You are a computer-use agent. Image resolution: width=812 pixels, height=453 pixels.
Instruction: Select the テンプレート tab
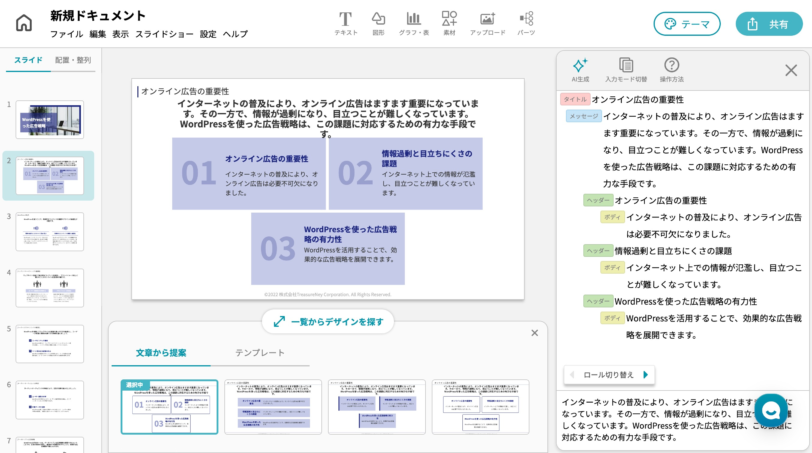260,353
